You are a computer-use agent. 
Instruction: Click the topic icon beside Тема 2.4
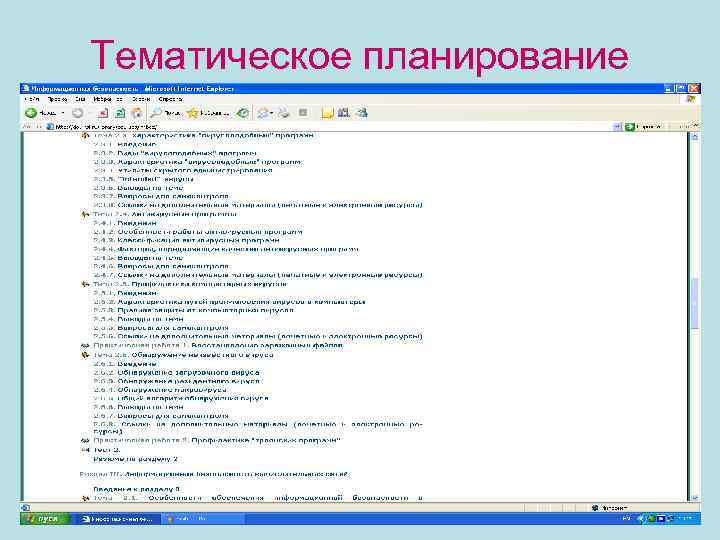pyautogui.click(x=85, y=214)
